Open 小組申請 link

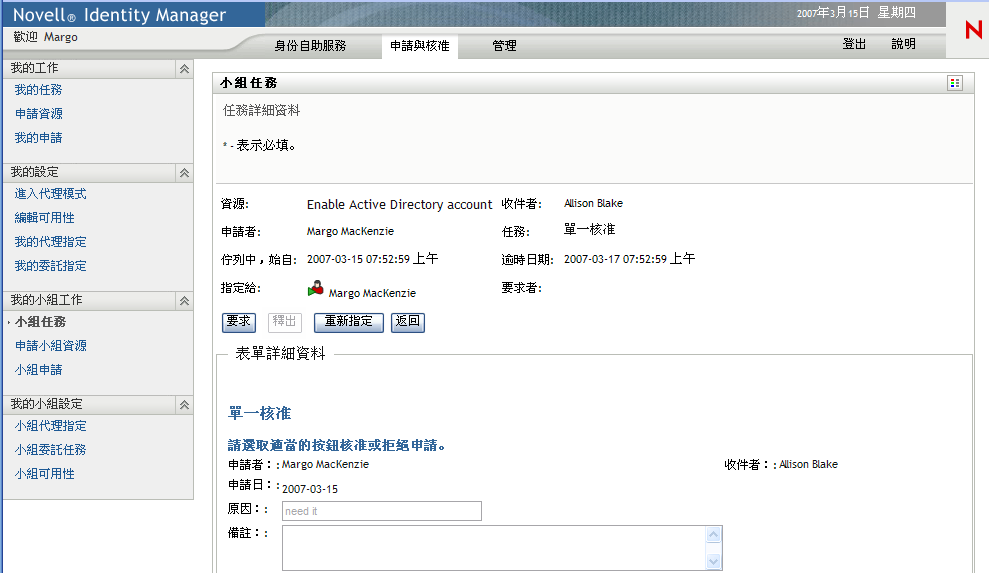[38, 370]
